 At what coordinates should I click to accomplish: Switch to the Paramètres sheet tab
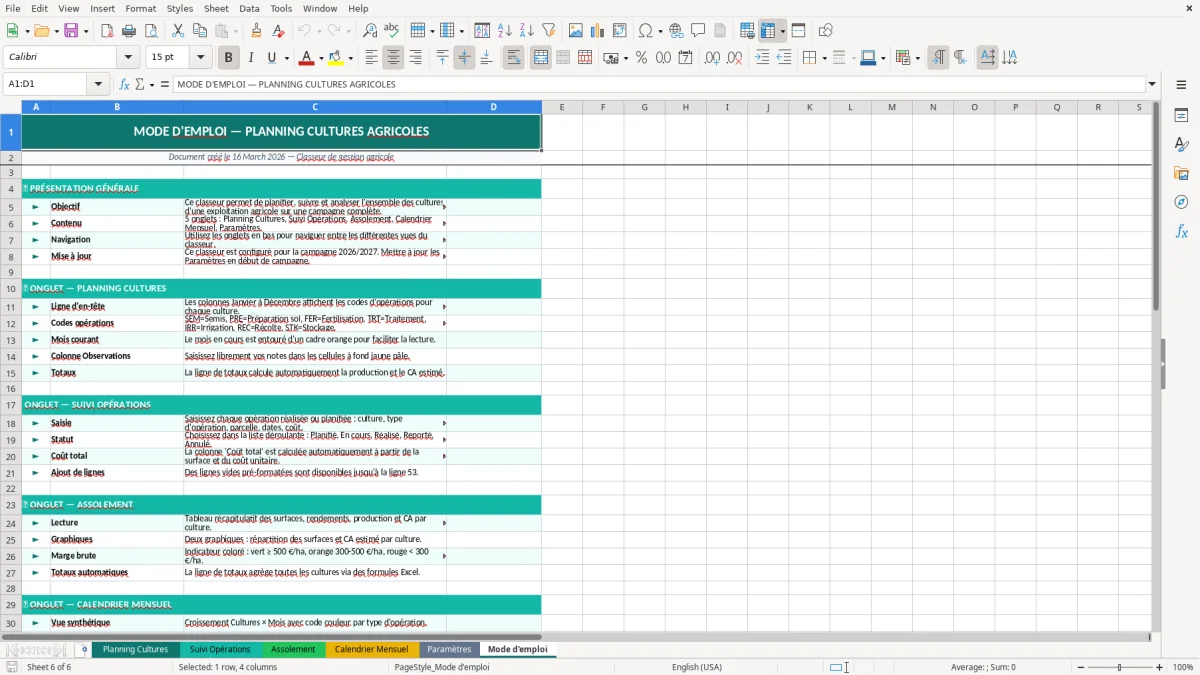coord(449,649)
